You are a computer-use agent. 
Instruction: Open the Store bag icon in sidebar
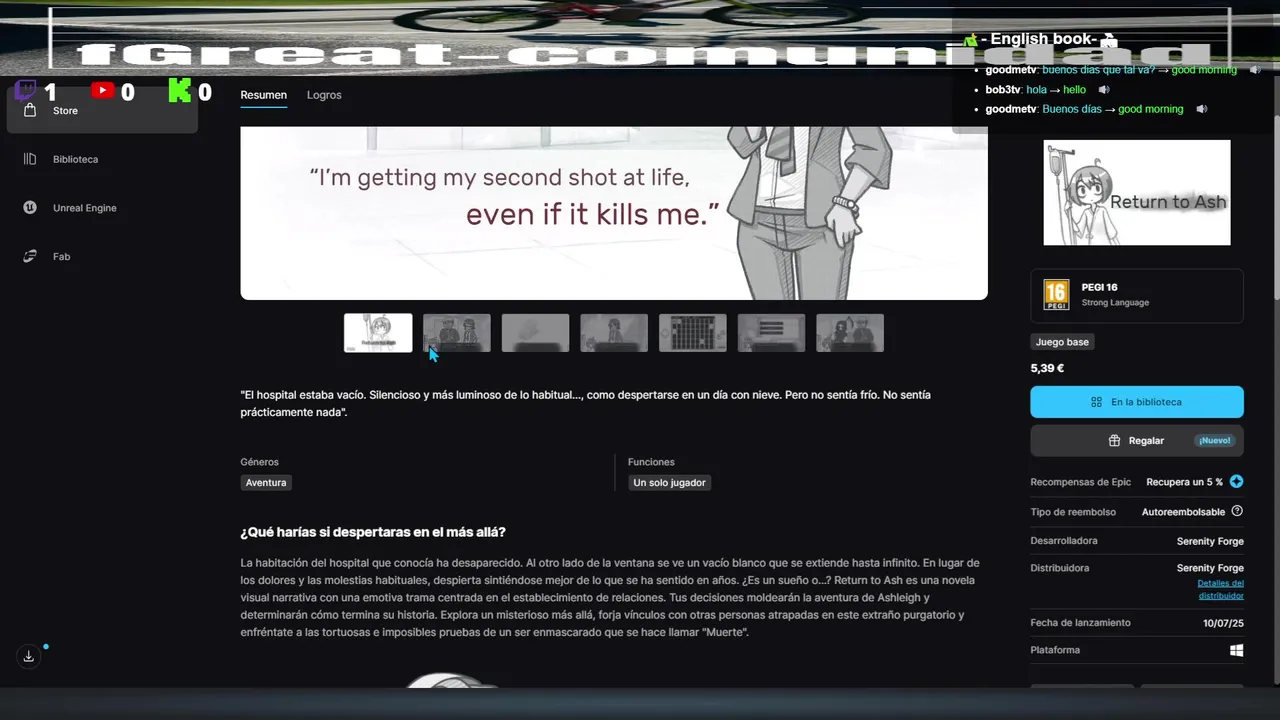point(30,111)
